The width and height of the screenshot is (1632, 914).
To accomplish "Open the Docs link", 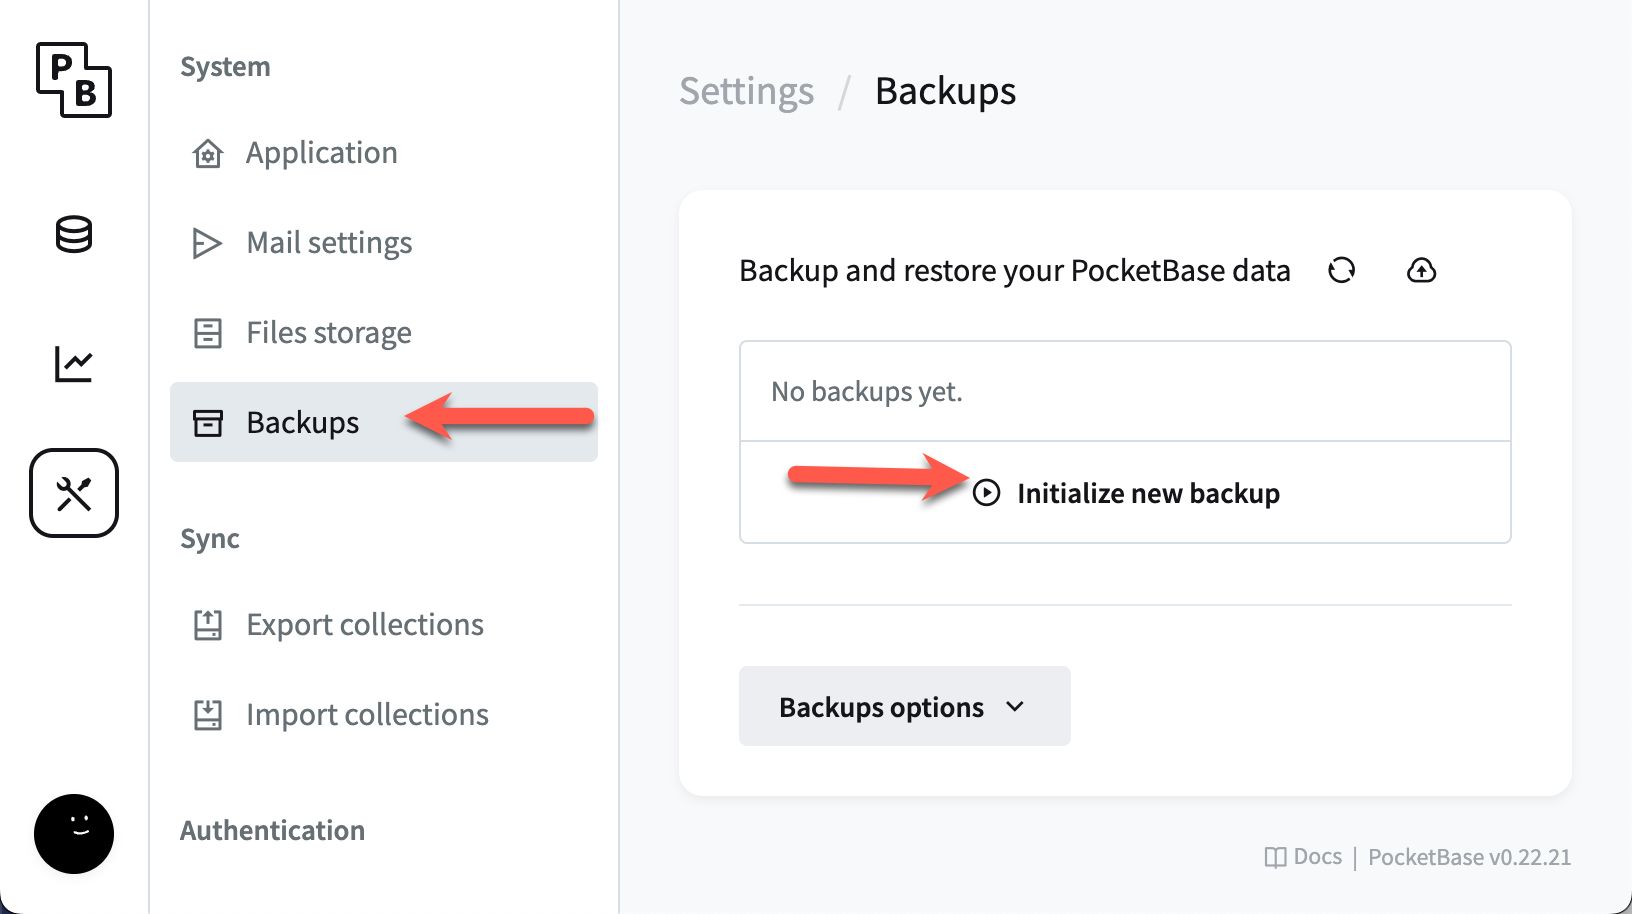I will click(x=1304, y=857).
